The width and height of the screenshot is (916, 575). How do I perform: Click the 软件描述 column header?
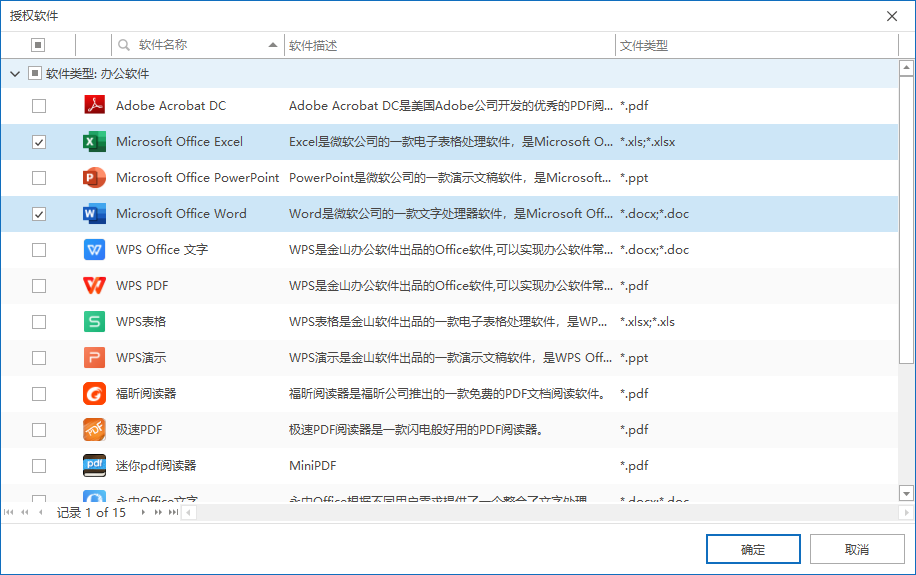click(450, 45)
